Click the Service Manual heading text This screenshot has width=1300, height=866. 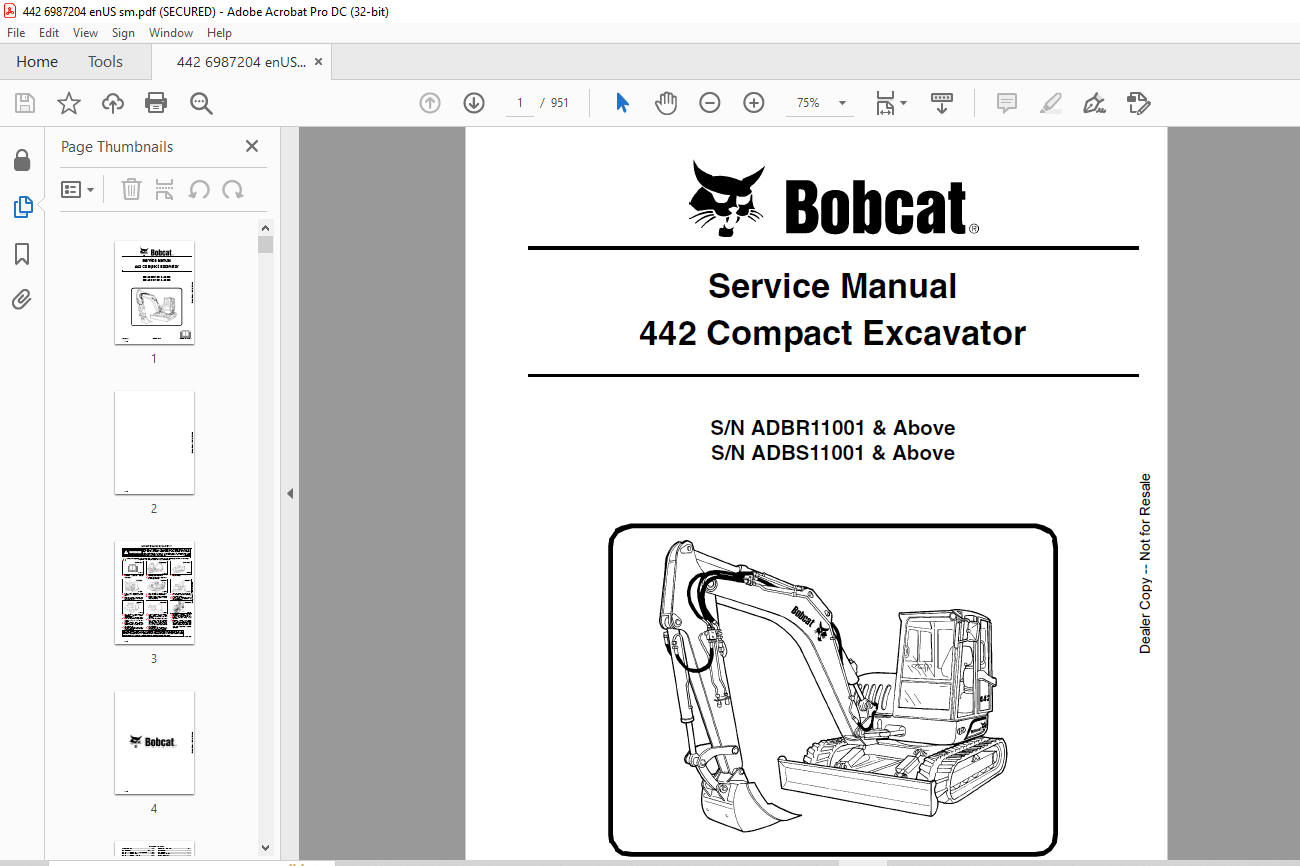tap(832, 286)
